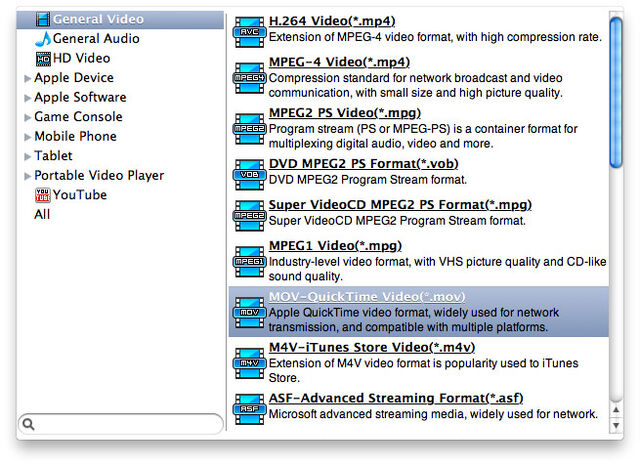Click 'Microsoft advanced streaming media' description
This screenshot has width=640, height=466.
coord(433,414)
